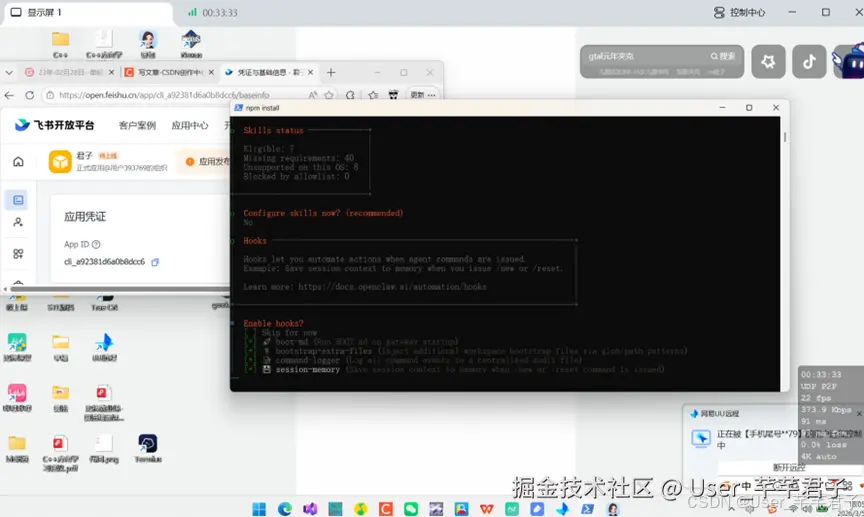Expand the browser tab list chevron

pos(9,72)
